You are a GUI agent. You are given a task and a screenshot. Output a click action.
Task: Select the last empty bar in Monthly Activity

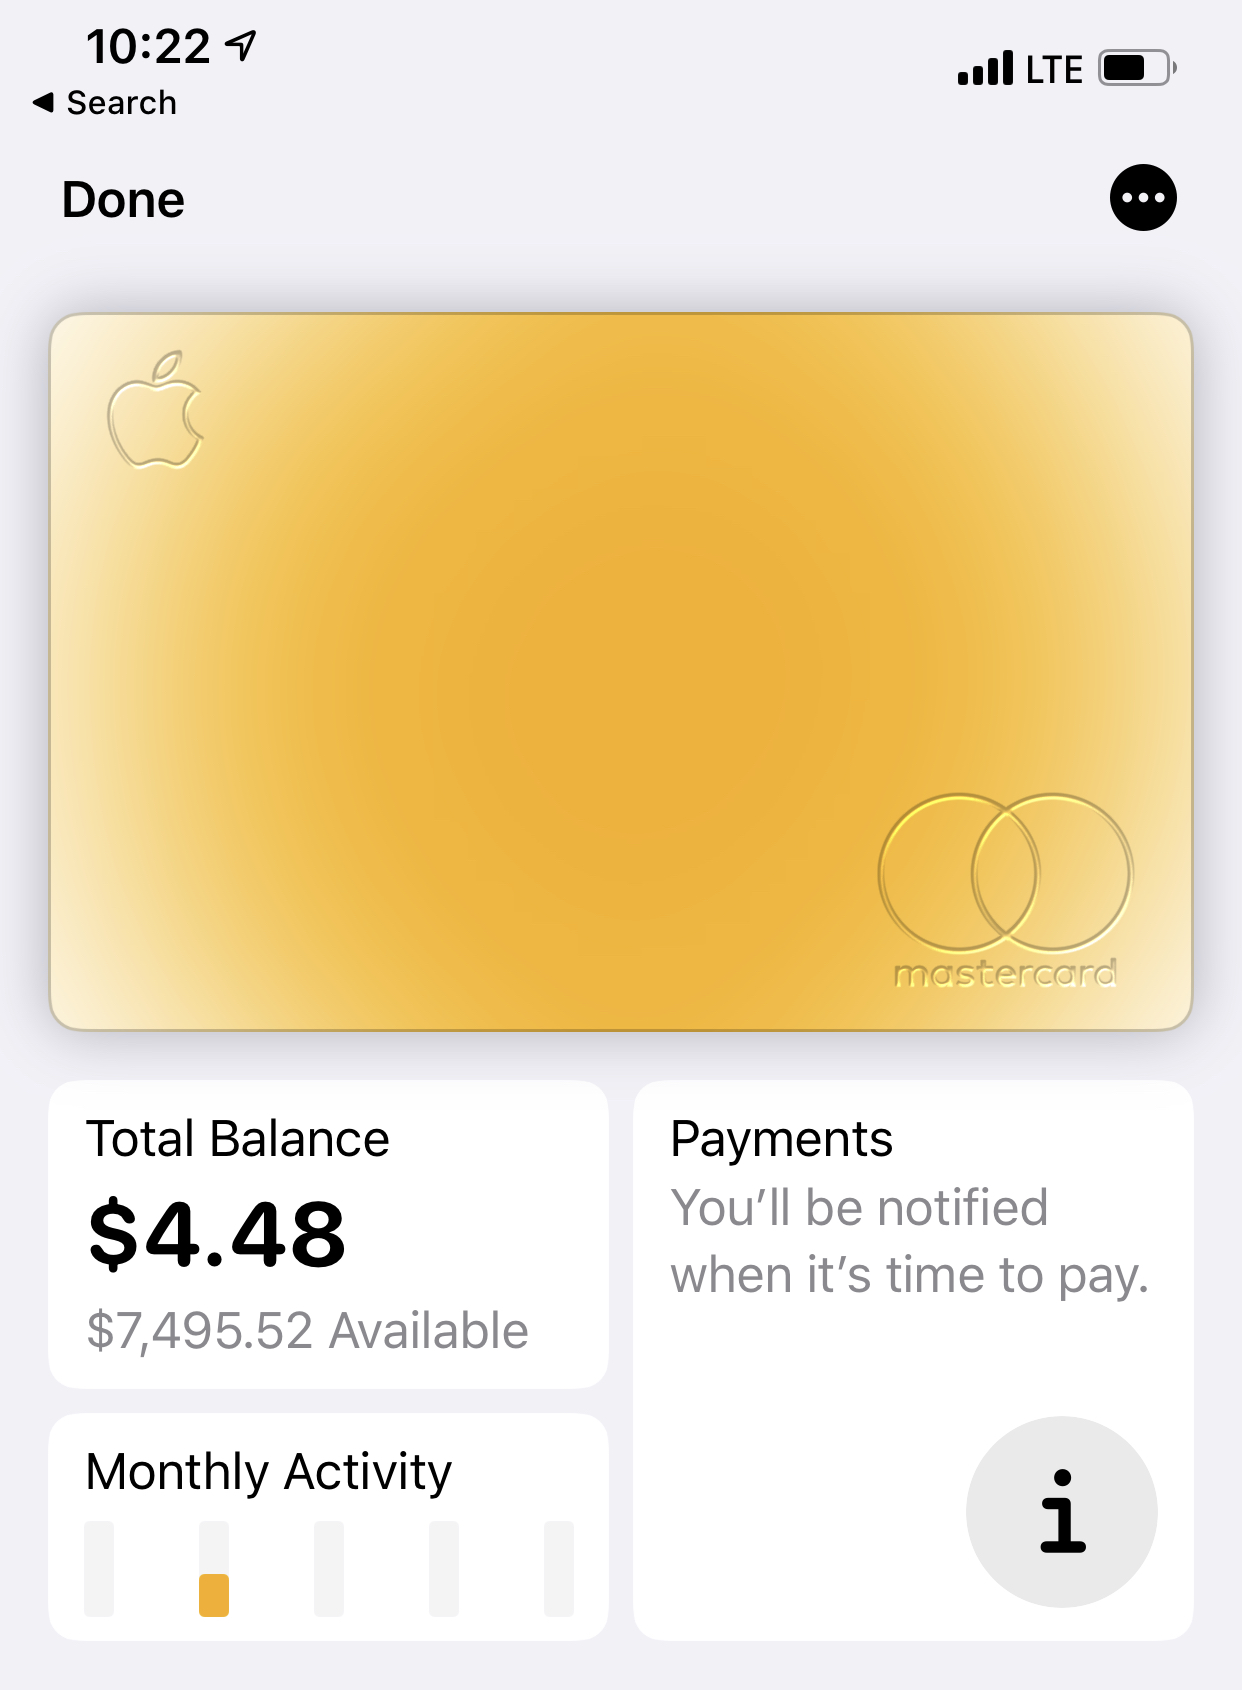coord(559,1569)
